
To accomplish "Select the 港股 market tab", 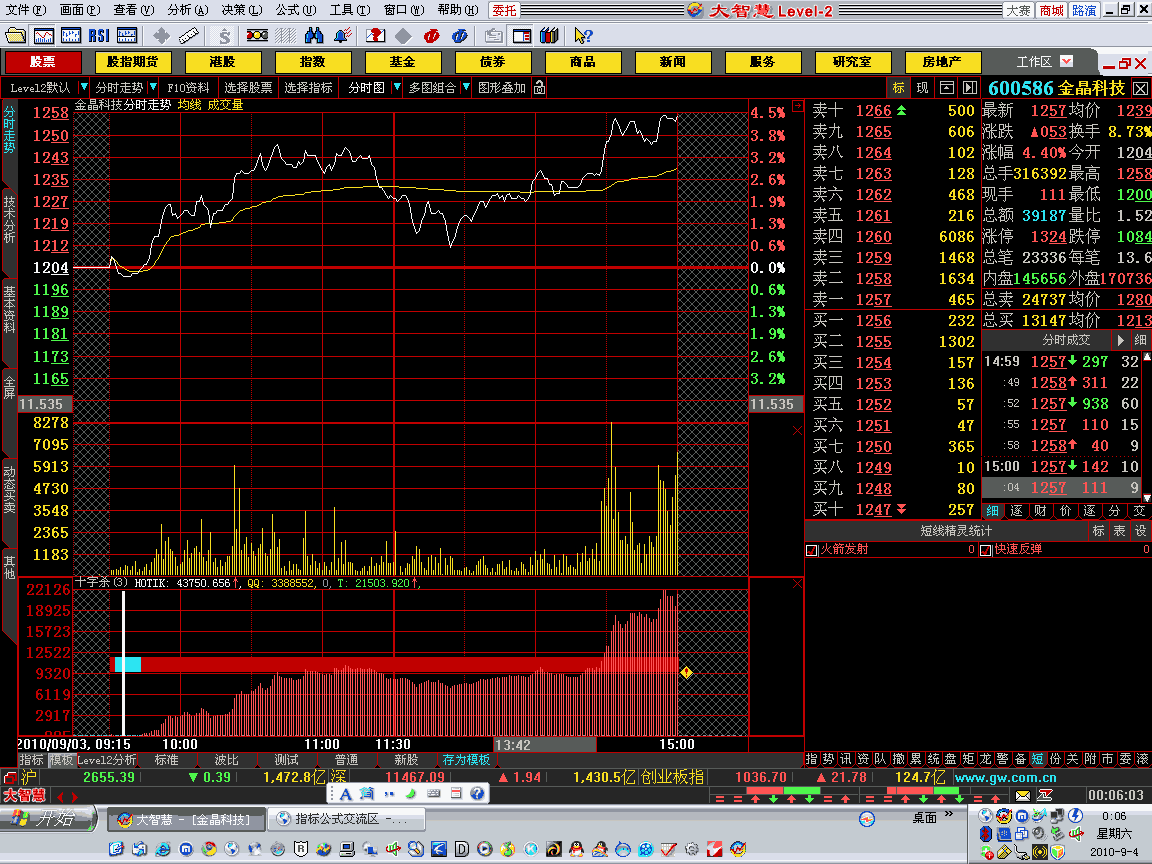I will pos(223,62).
